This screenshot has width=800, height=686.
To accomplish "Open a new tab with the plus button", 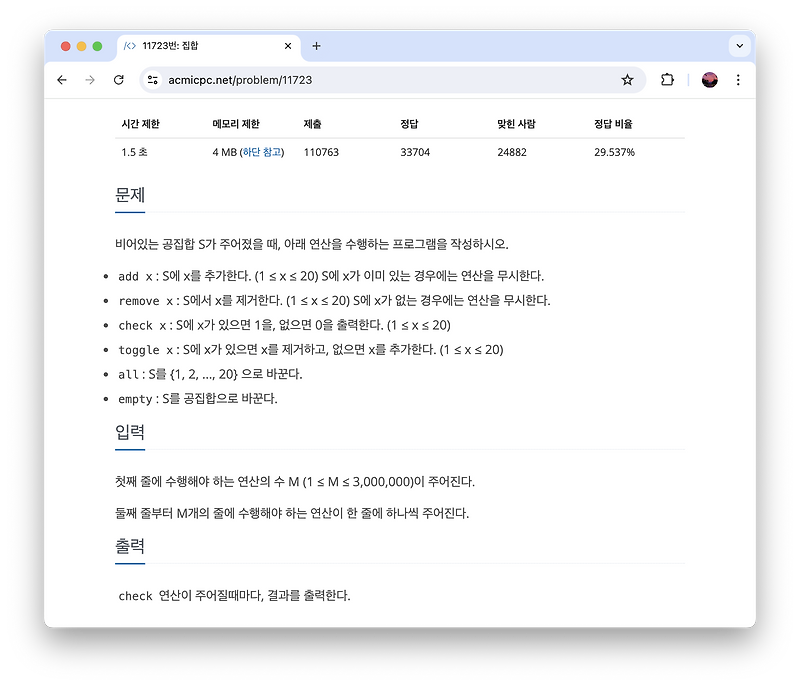I will click(x=317, y=46).
